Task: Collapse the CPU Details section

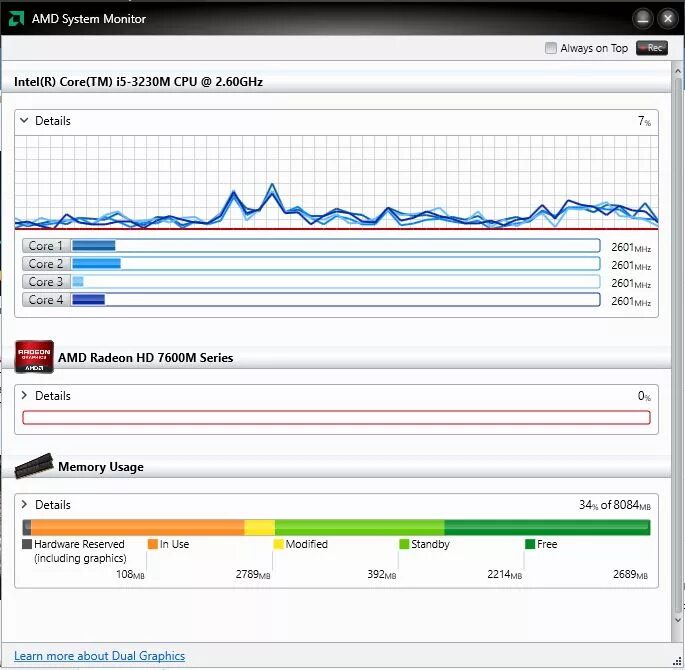Action: 24,121
